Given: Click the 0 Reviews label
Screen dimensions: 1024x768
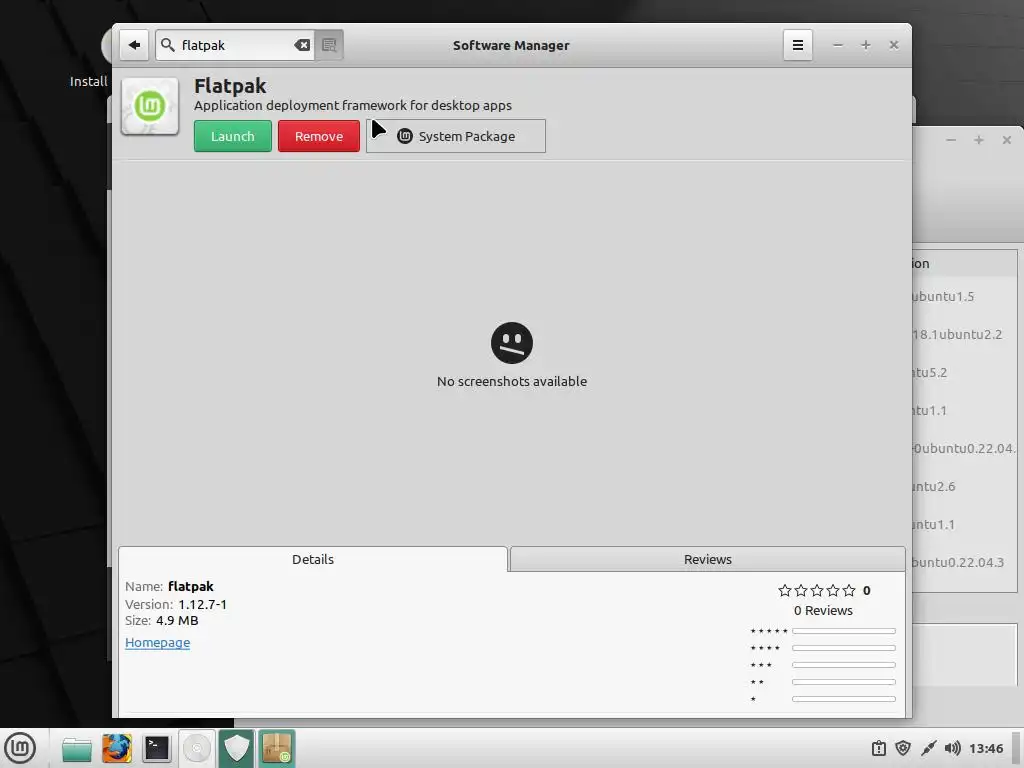Looking at the screenshot, I should point(823,611).
